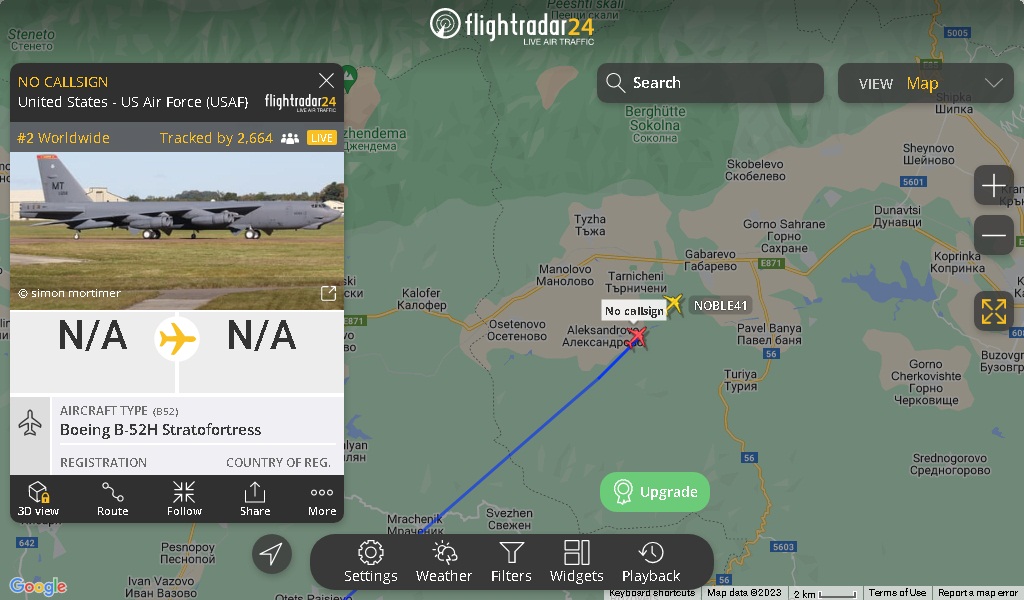Open the Weather layers panel
Screen dimensions: 1024x600
443,561
